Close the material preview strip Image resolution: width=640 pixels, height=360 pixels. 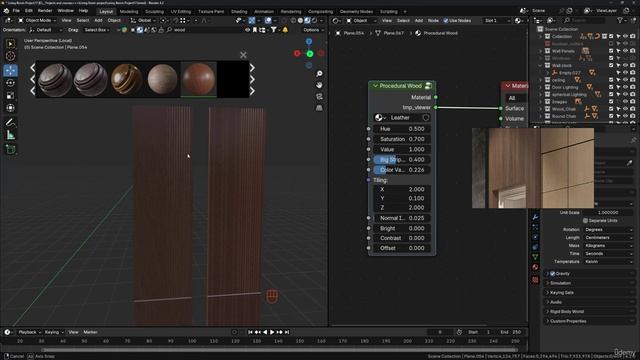[243, 55]
